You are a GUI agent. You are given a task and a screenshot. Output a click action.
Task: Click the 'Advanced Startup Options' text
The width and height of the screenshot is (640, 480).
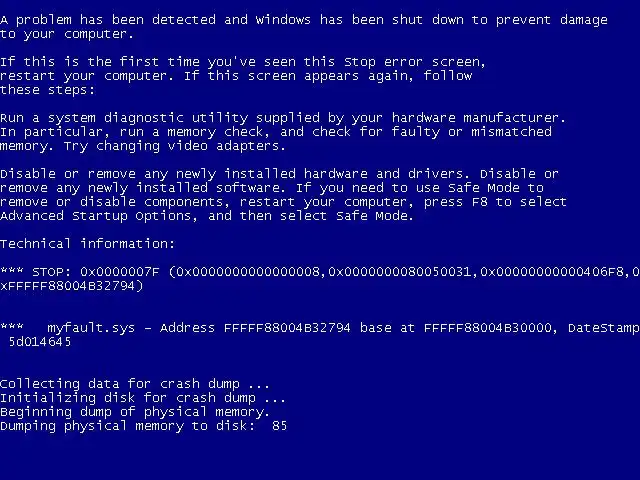pyautogui.click(x=96, y=216)
